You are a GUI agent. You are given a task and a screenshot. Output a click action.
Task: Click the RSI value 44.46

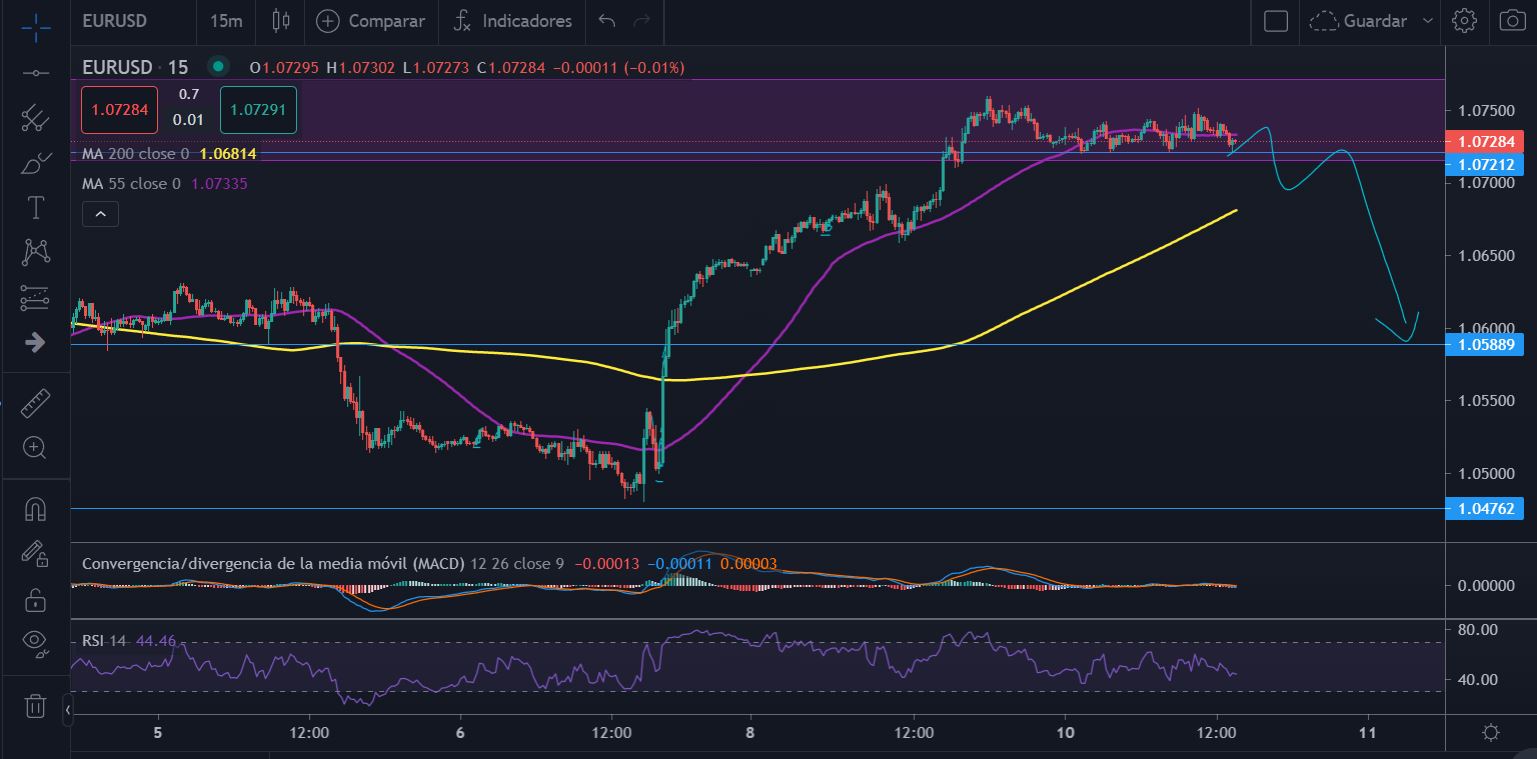(x=156, y=640)
